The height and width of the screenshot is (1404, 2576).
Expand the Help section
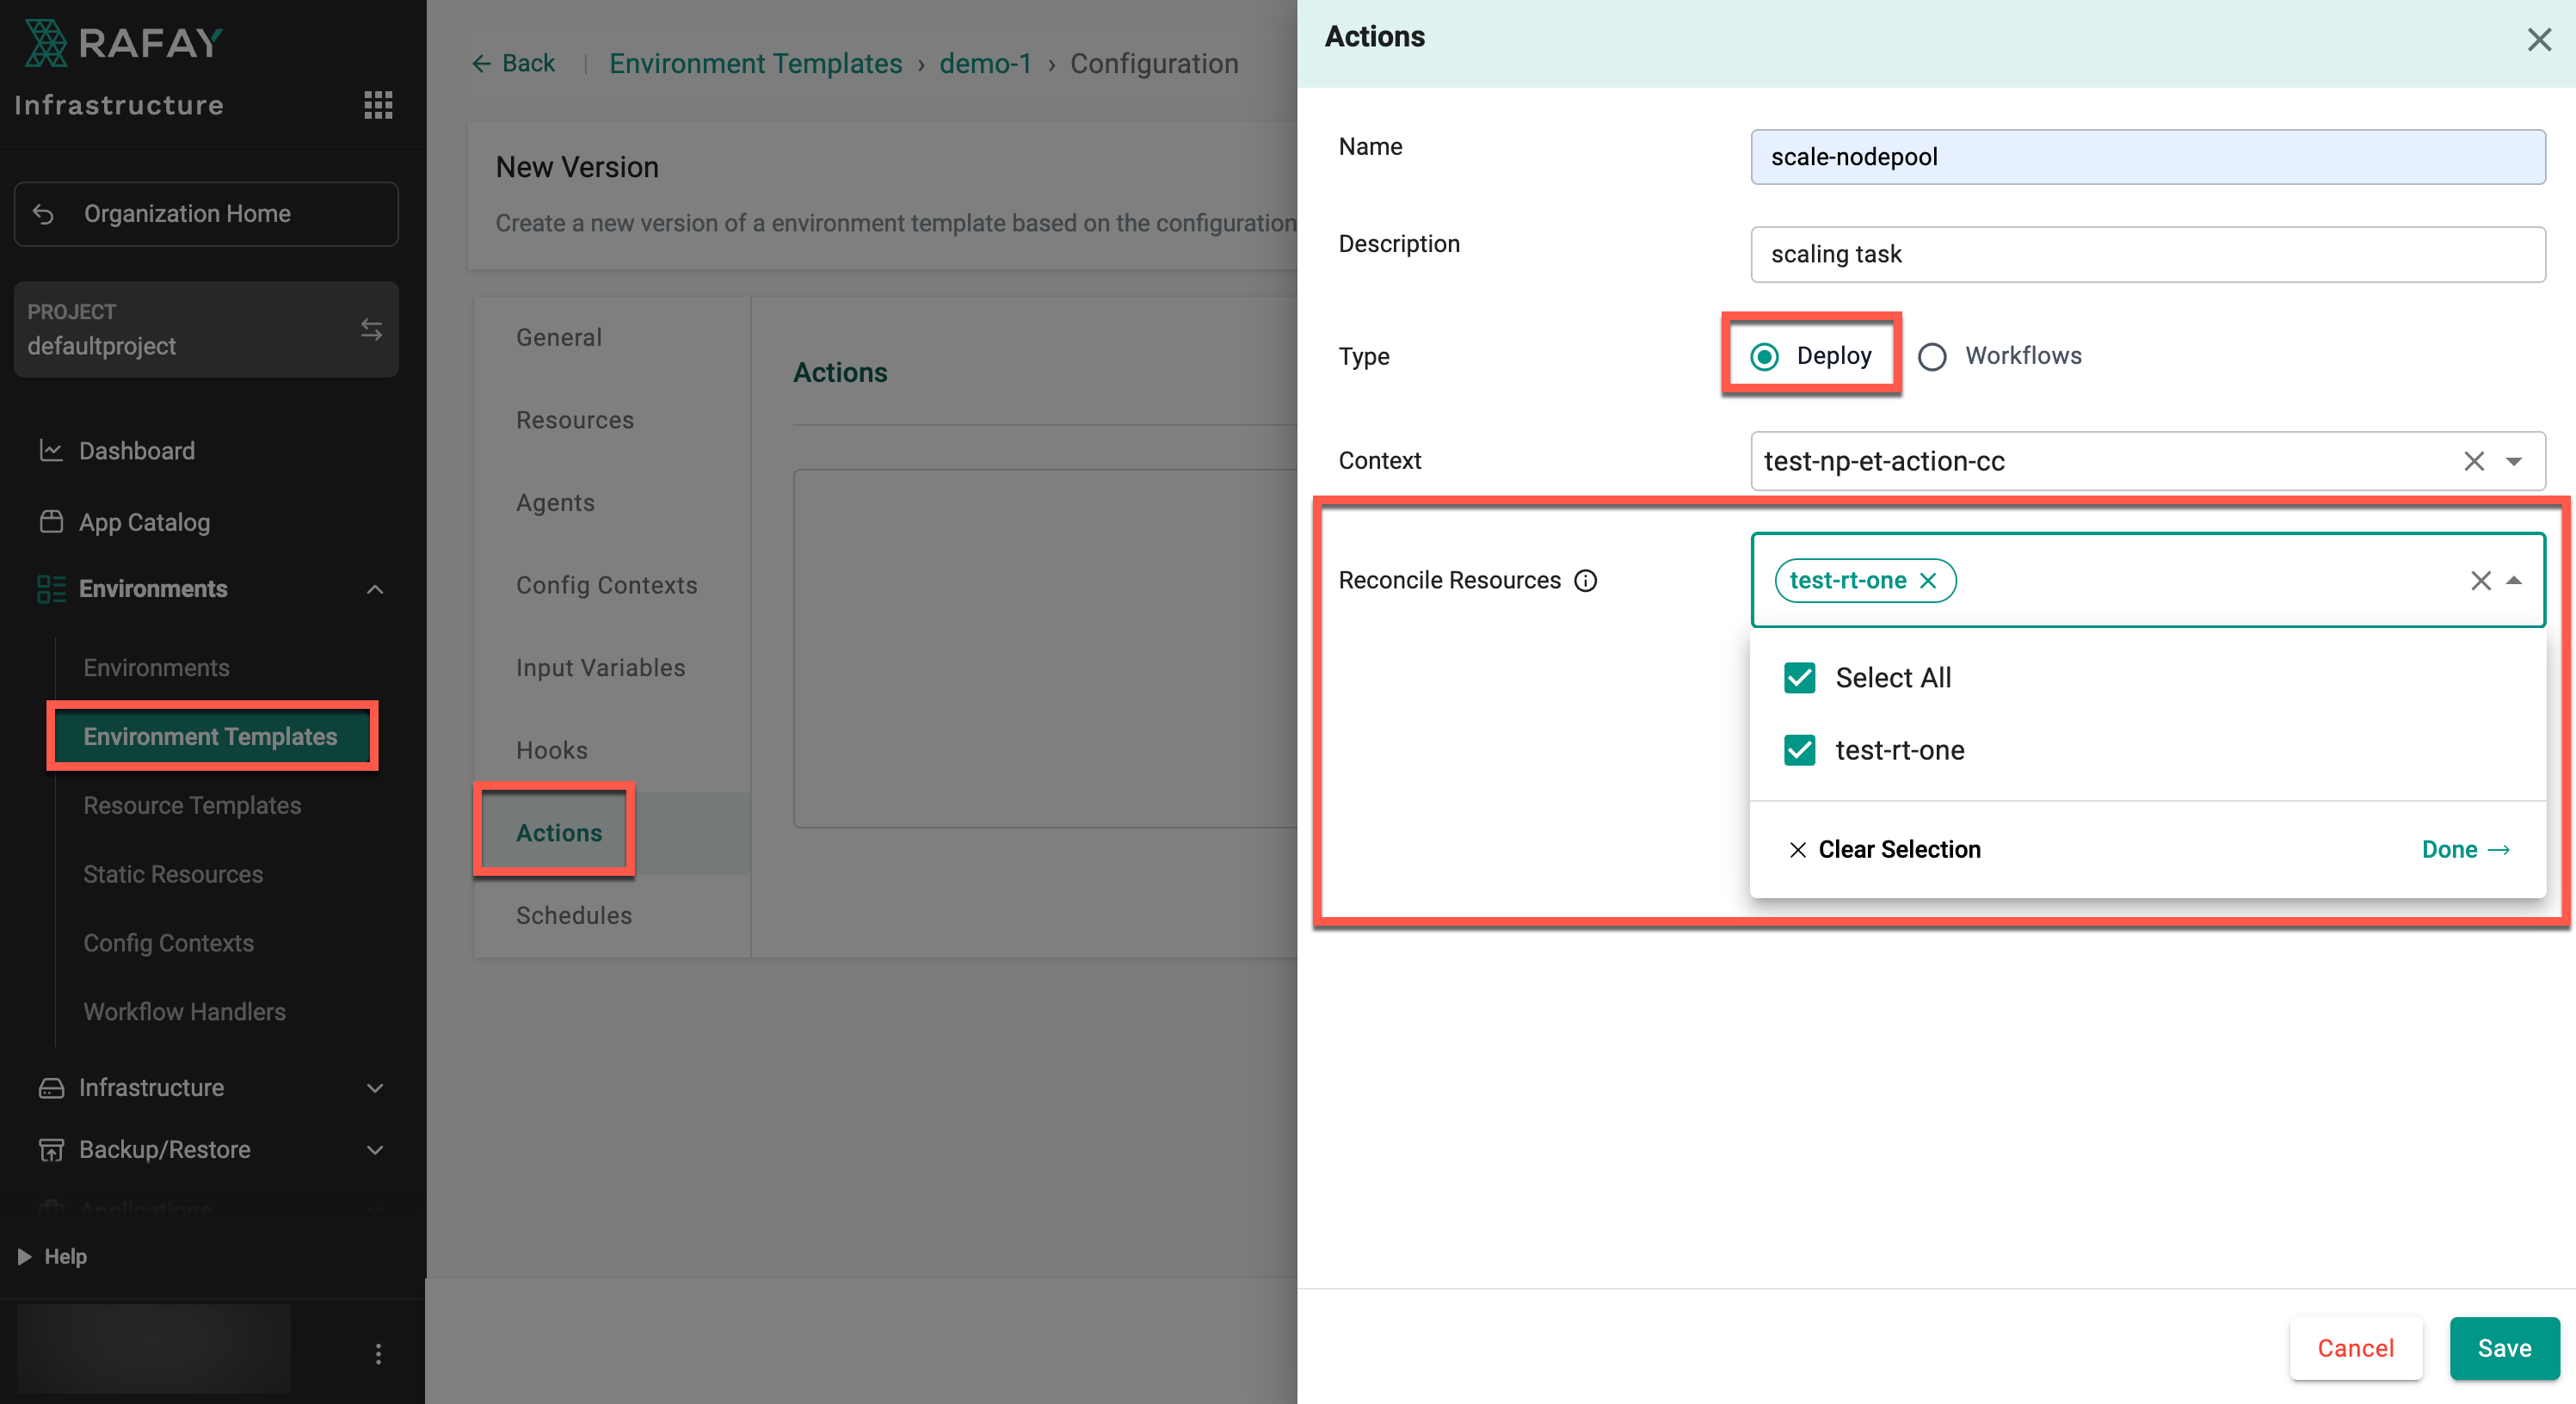click(53, 1257)
